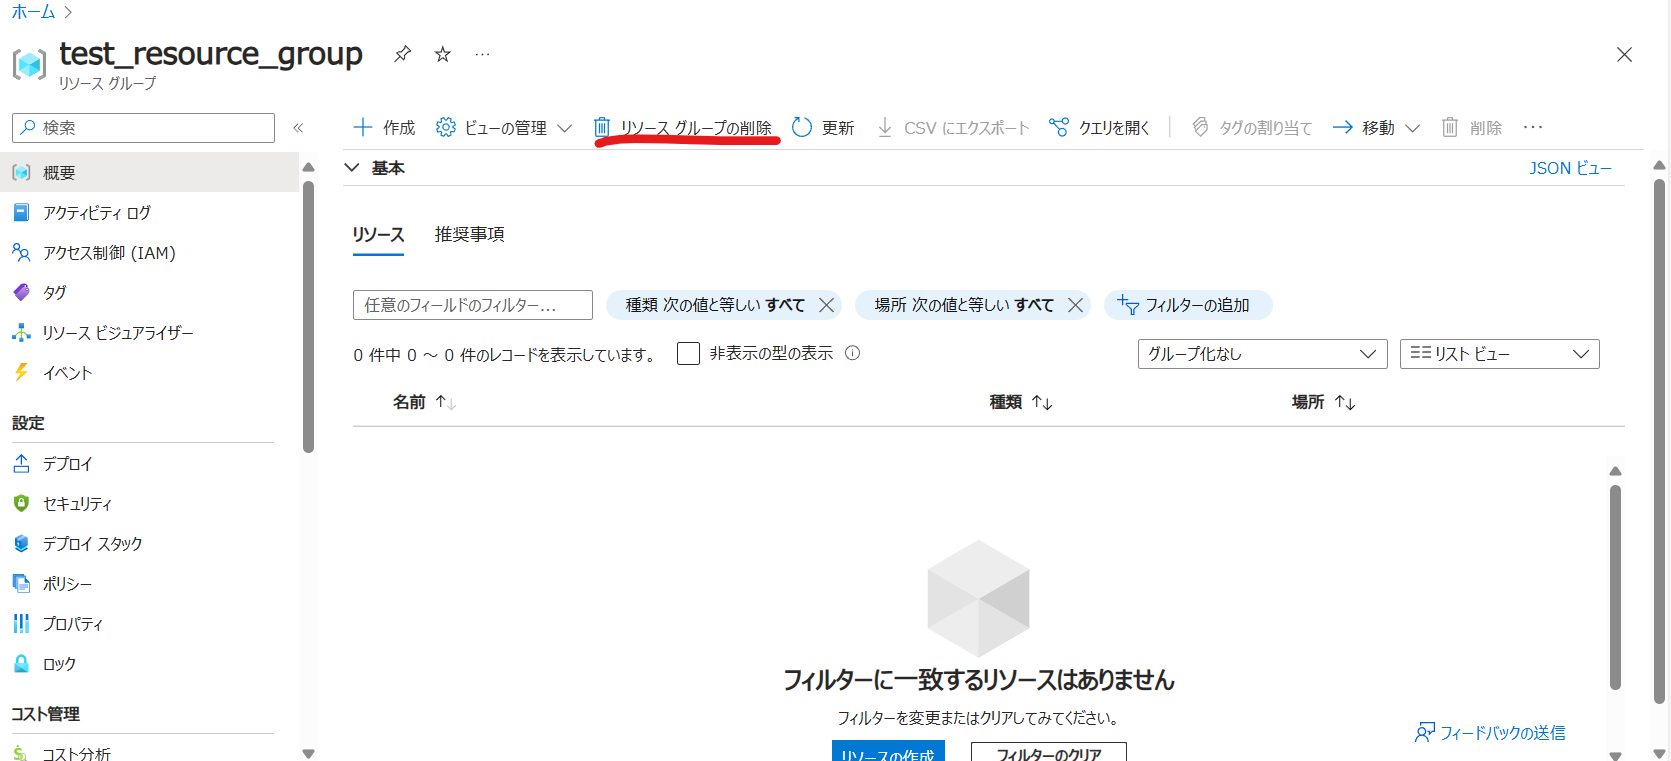Image resolution: width=1671 pixels, height=761 pixels.
Task: Refresh with 更新 button
Action: 823,128
